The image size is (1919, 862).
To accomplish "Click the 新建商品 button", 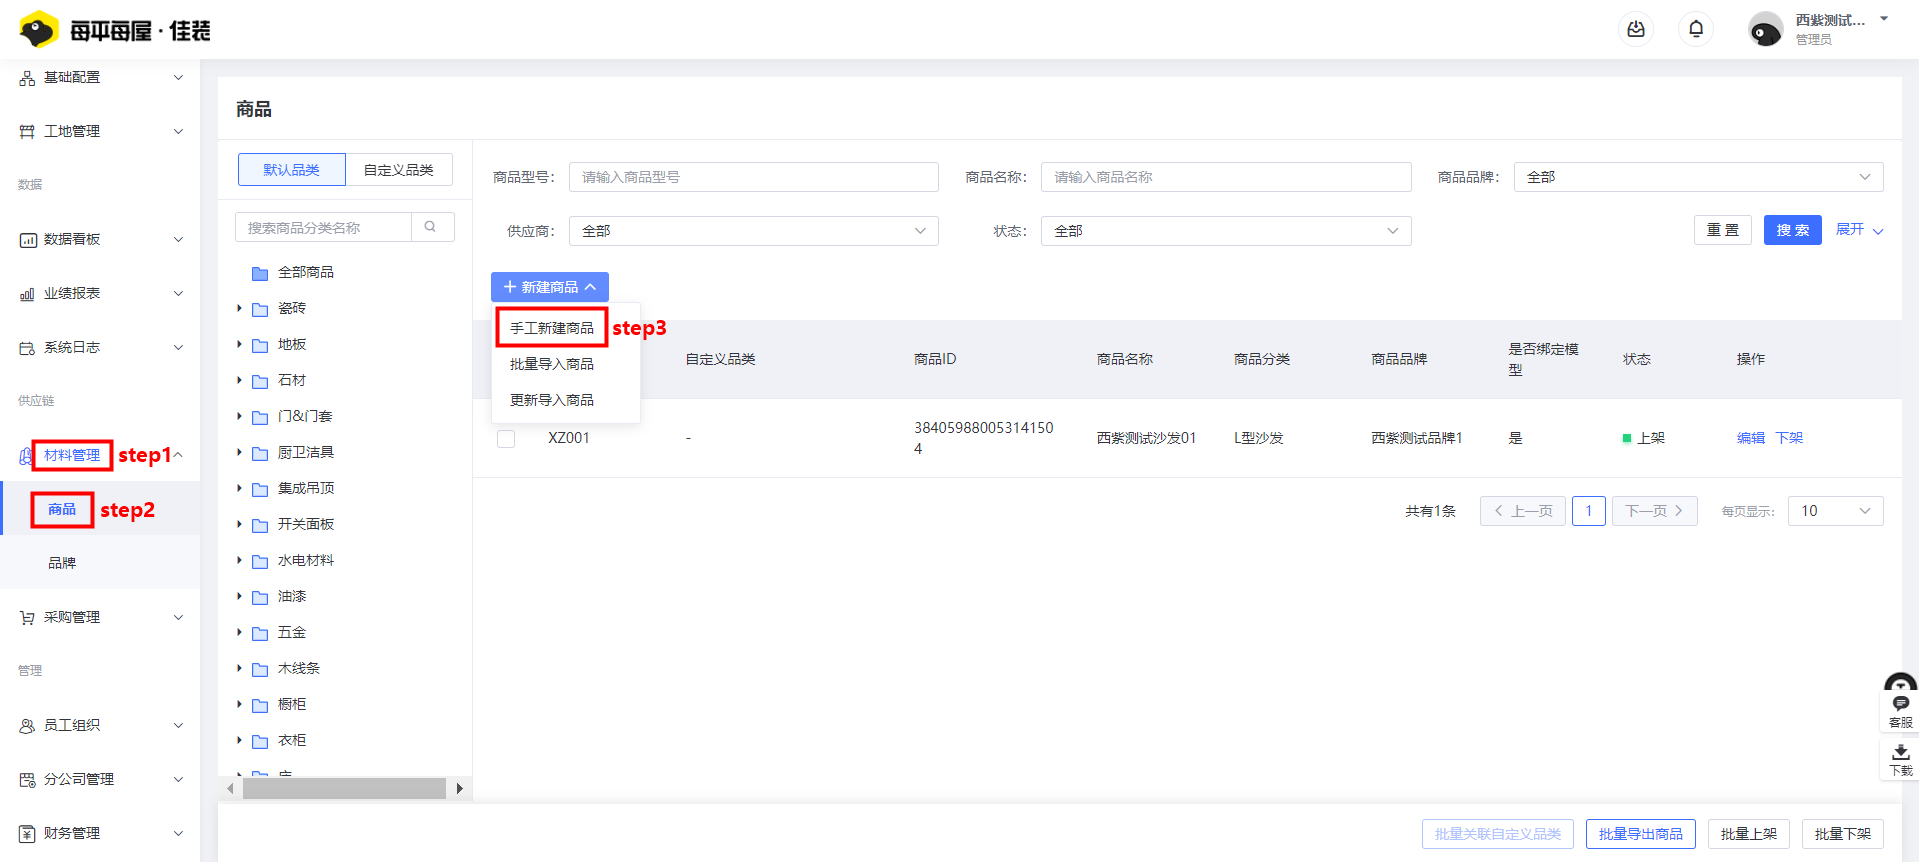I will tap(550, 287).
